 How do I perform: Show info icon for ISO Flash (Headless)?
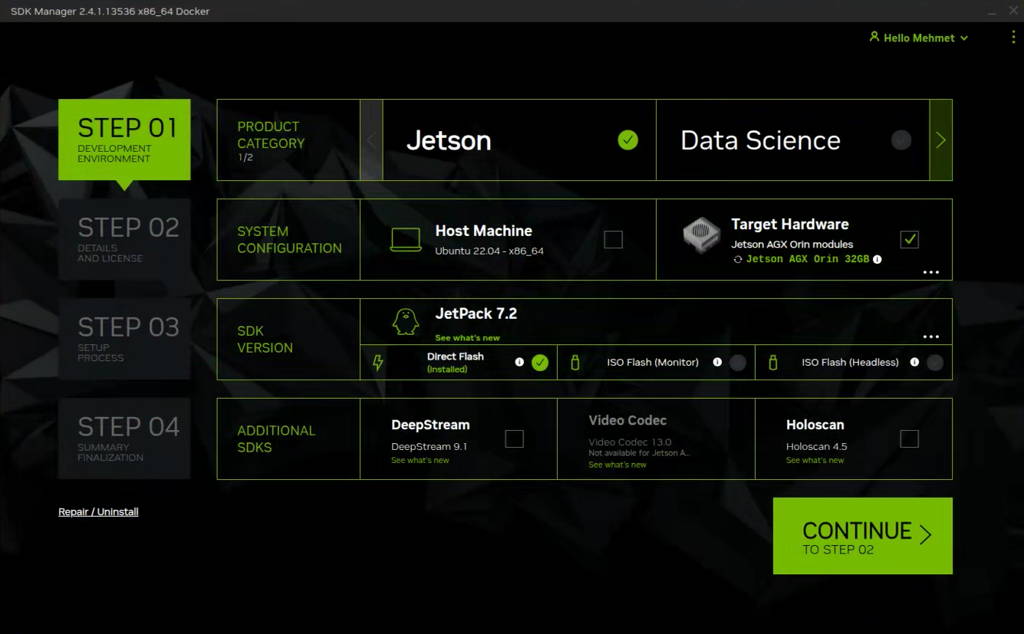click(914, 362)
